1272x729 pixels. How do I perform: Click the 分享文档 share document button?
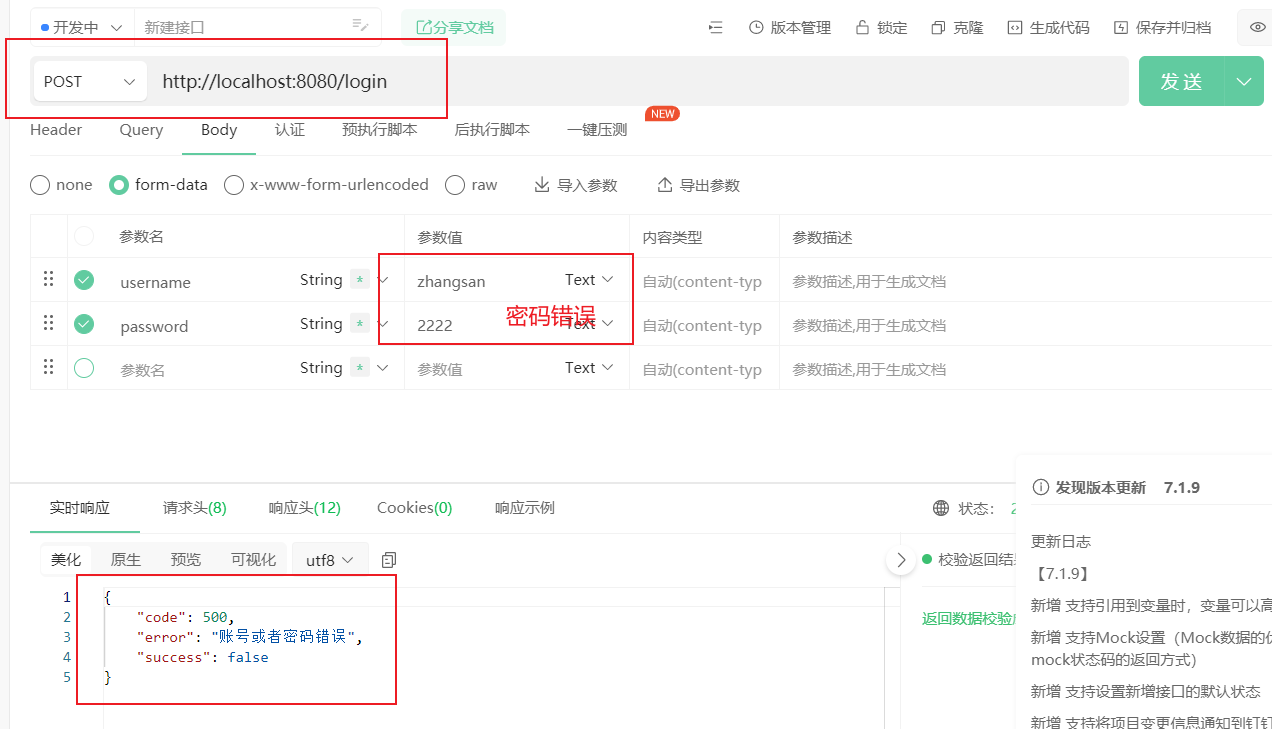point(454,28)
